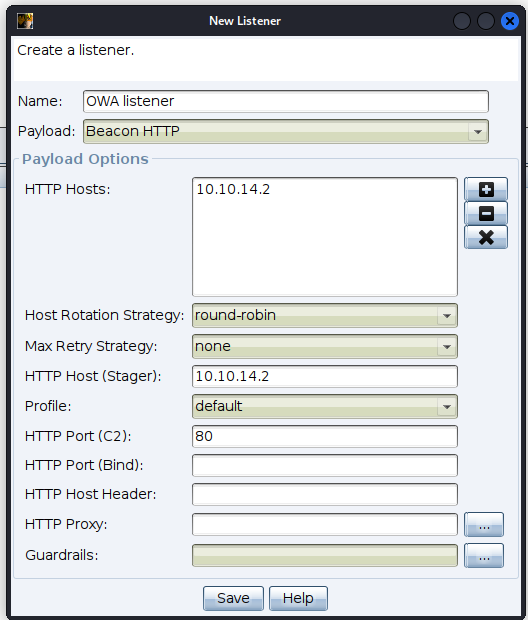Click the HTTP Host (Stager) input field
Screen dimensions: 528x620
point(325,376)
